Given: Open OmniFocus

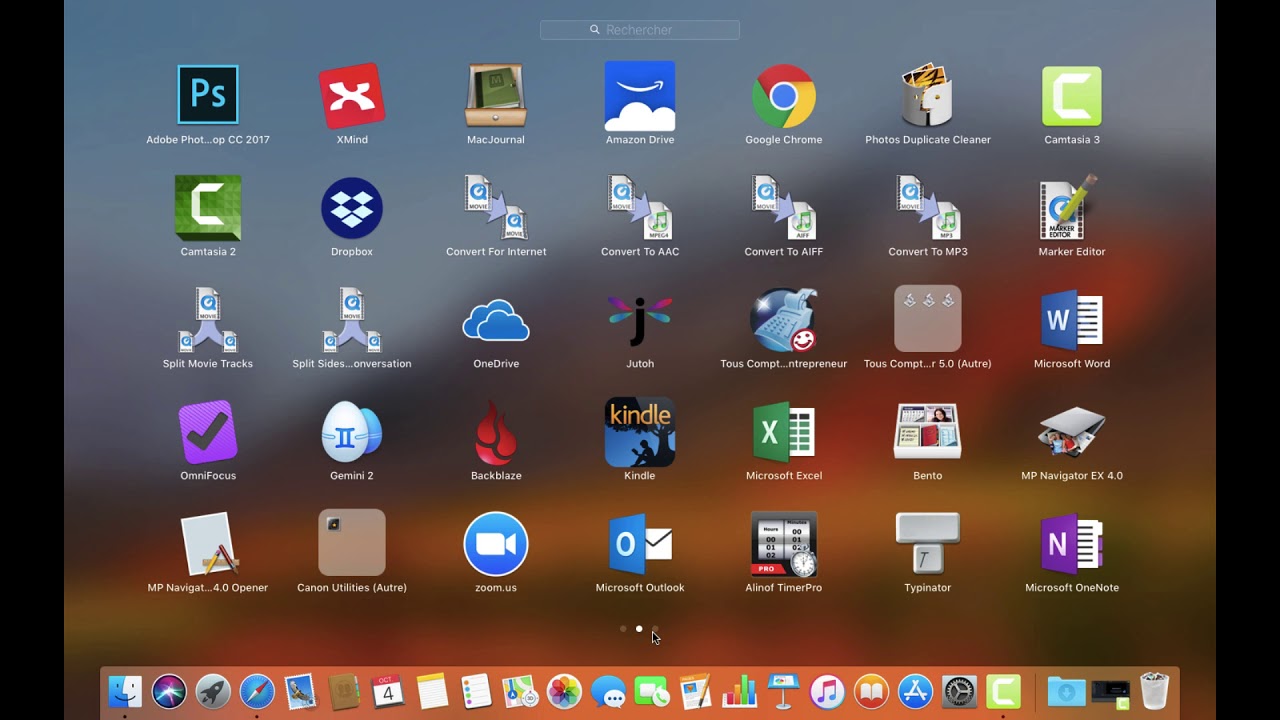Looking at the screenshot, I should pos(208,431).
